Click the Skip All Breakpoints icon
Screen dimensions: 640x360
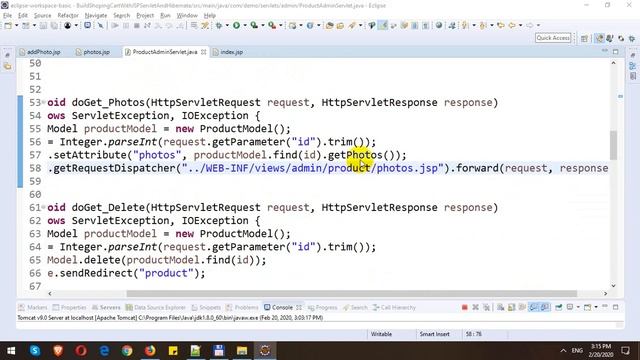tap(100, 25)
